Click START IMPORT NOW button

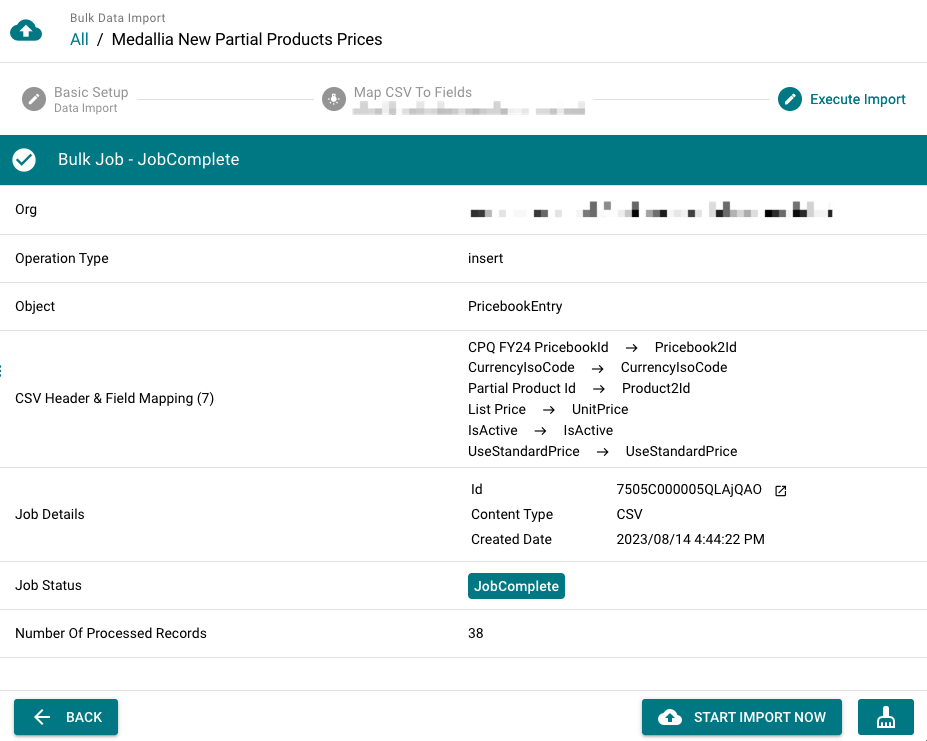pyautogui.click(x=741, y=717)
